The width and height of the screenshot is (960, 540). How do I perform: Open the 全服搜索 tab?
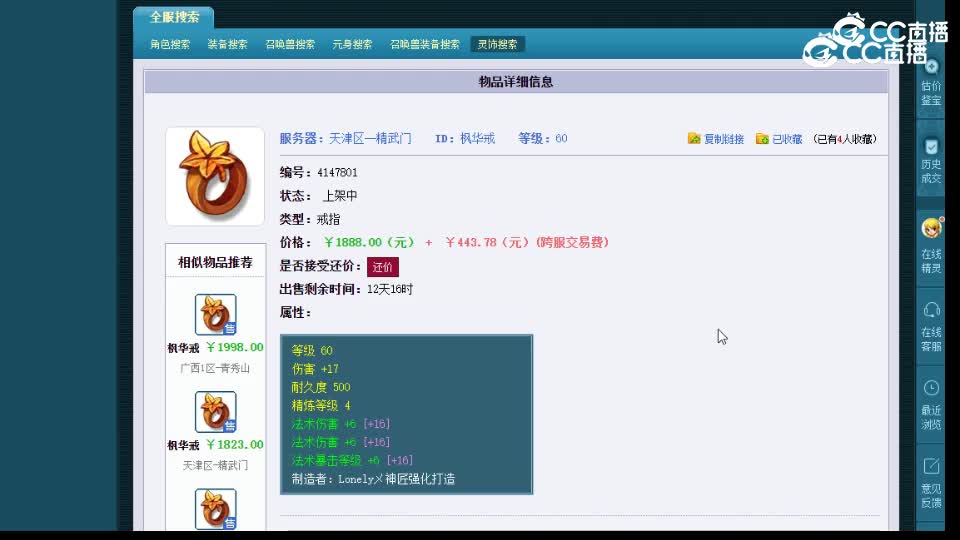coord(174,17)
